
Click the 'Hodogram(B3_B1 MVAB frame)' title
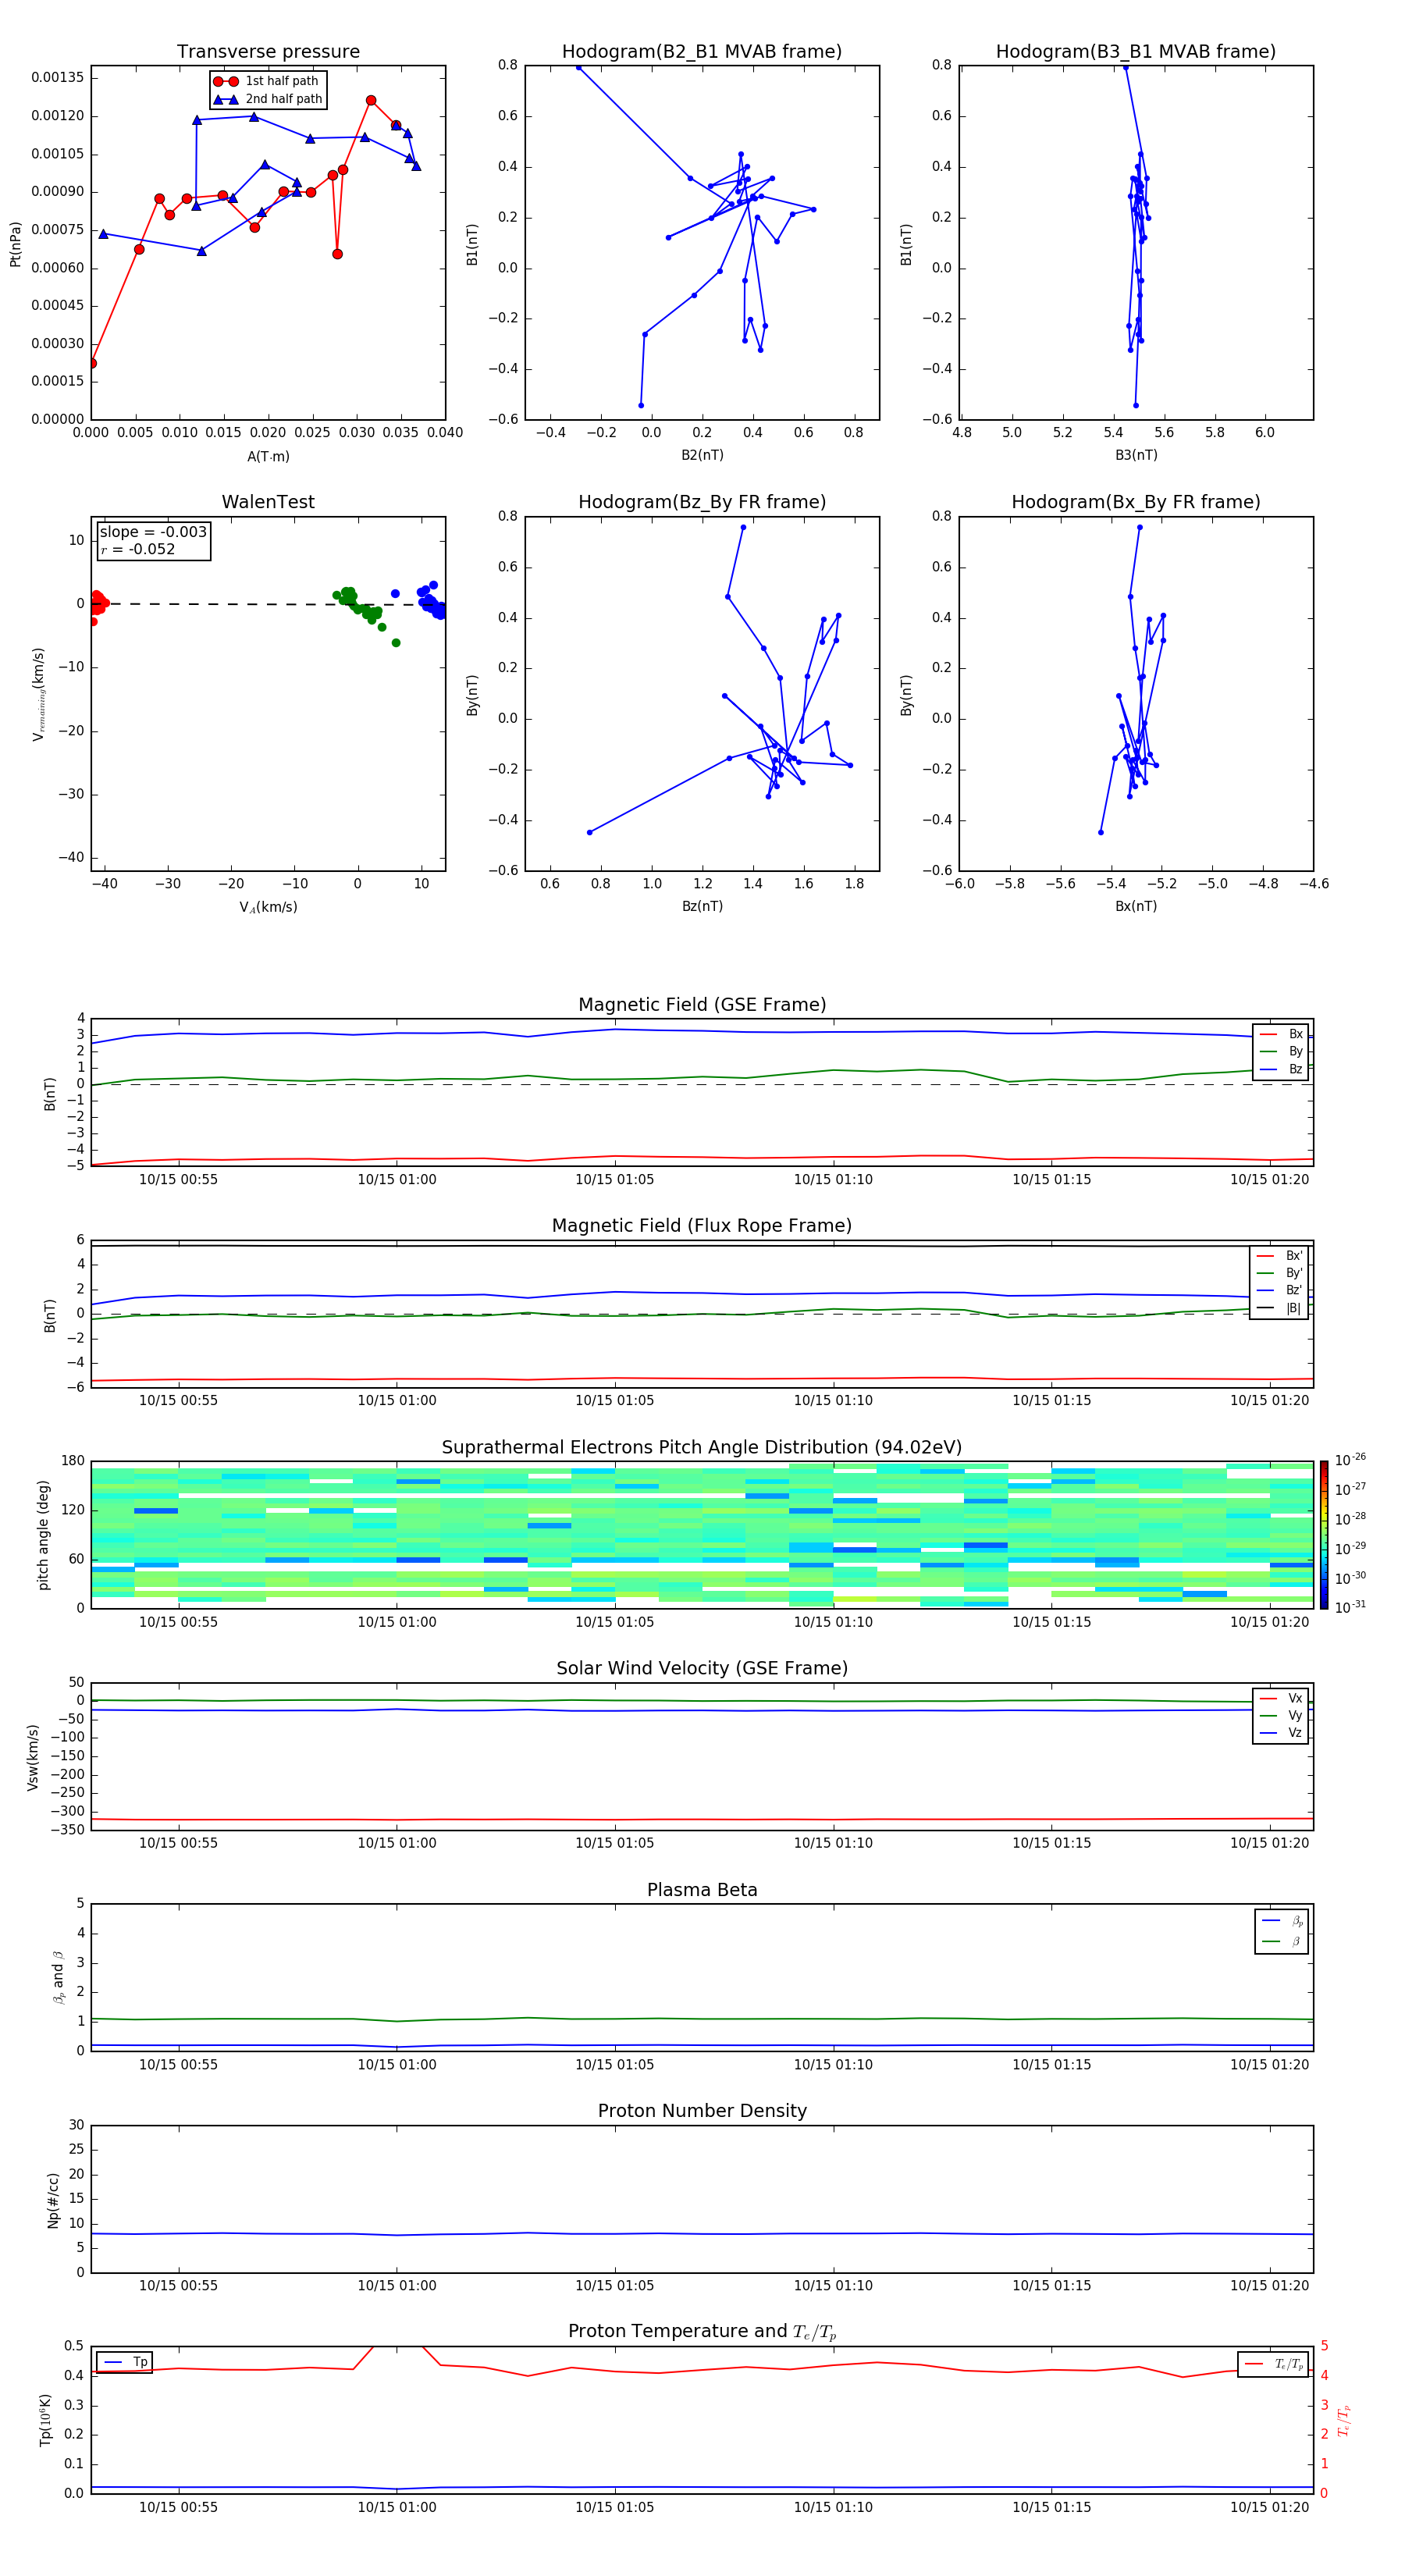click(1136, 52)
